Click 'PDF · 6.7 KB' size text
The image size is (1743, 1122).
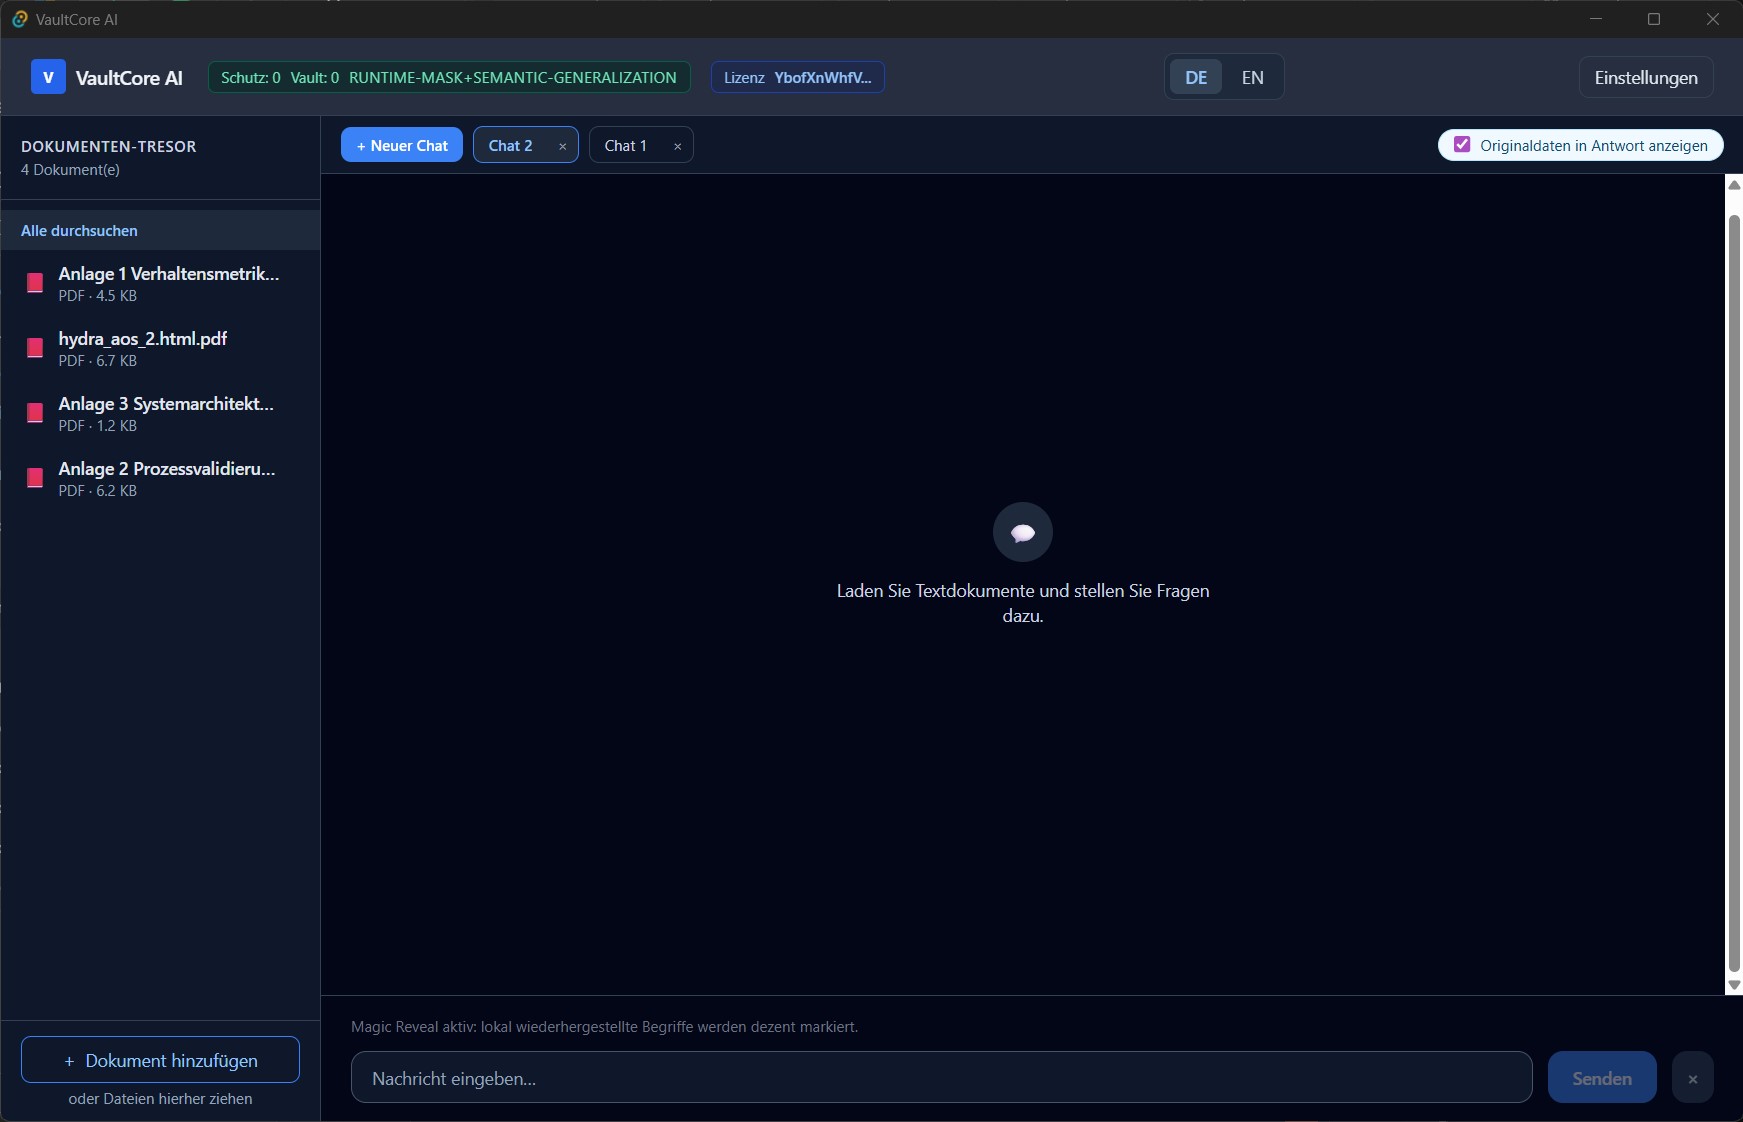pyautogui.click(x=98, y=361)
